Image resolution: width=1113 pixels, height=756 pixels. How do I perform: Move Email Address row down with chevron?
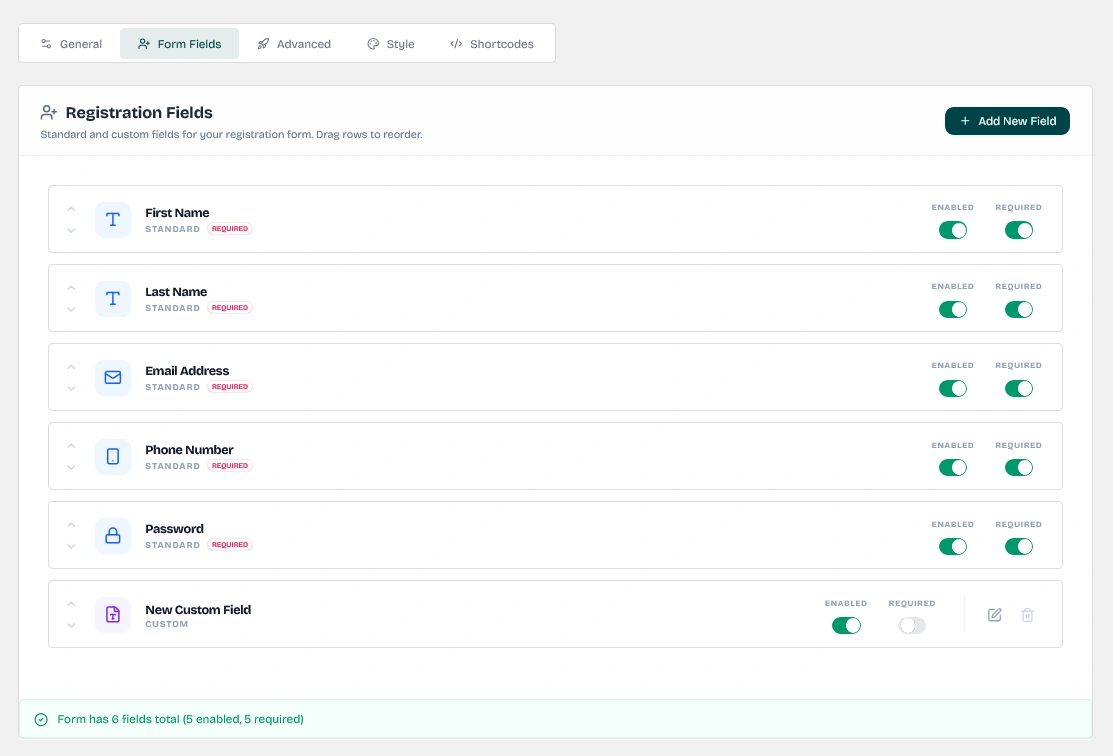71,388
